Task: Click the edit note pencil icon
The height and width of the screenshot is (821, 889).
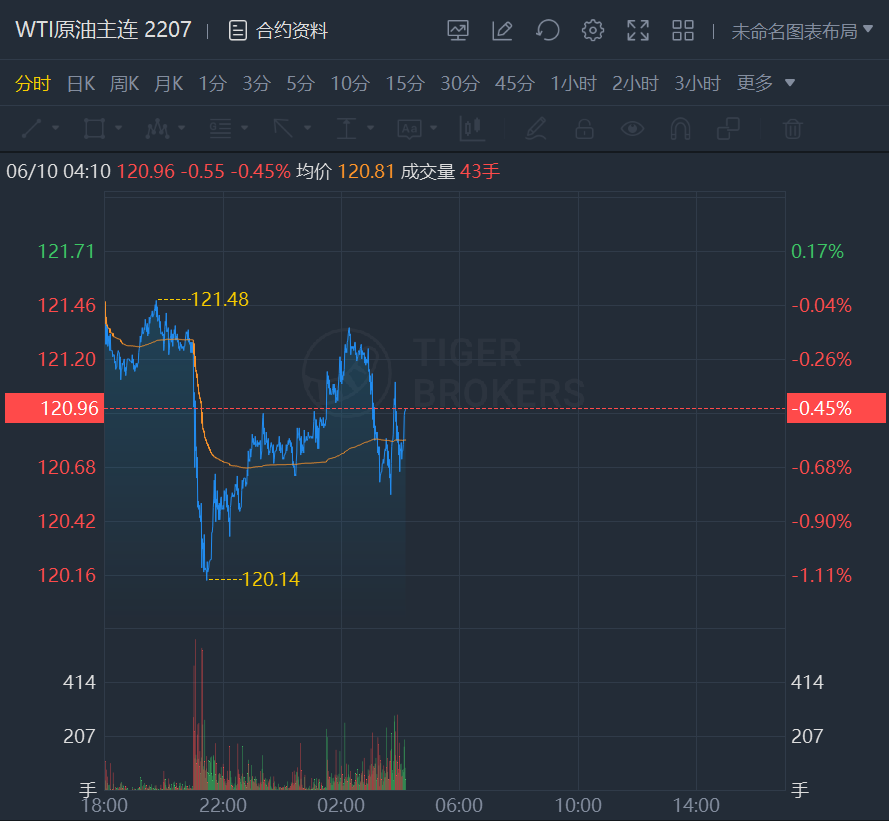Action: click(502, 31)
